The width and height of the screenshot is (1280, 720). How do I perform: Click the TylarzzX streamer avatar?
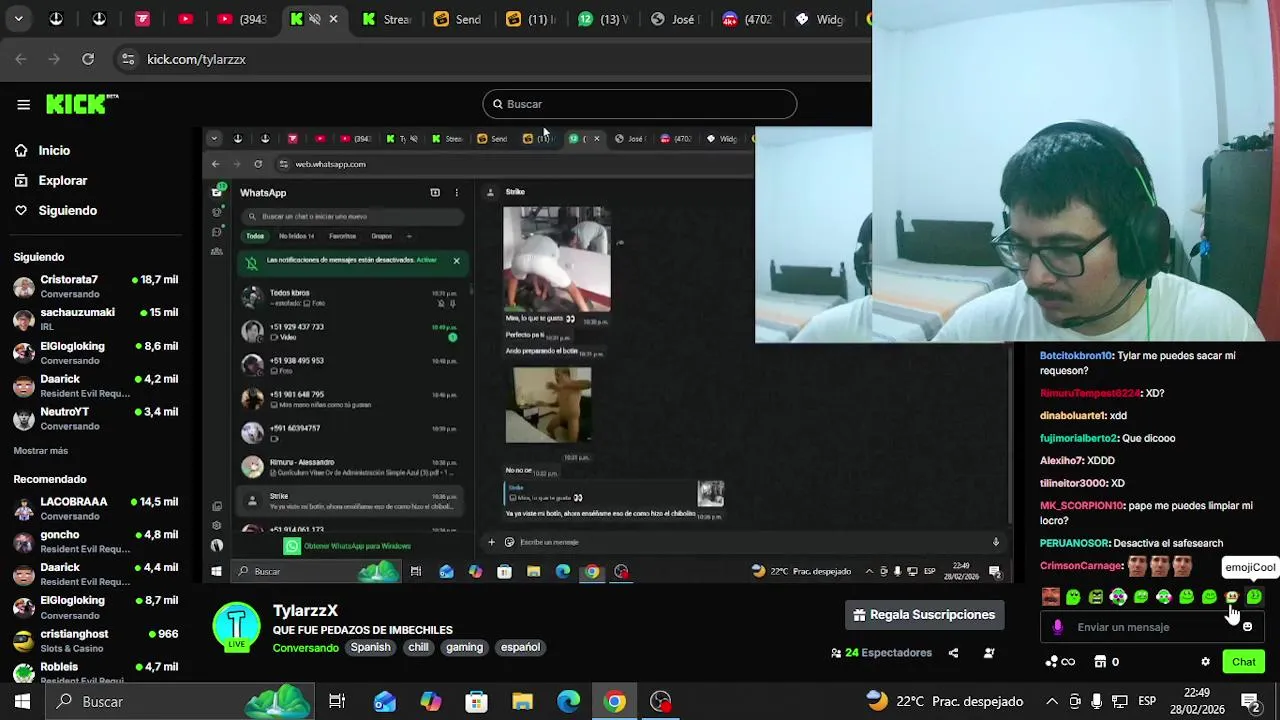pos(237,627)
